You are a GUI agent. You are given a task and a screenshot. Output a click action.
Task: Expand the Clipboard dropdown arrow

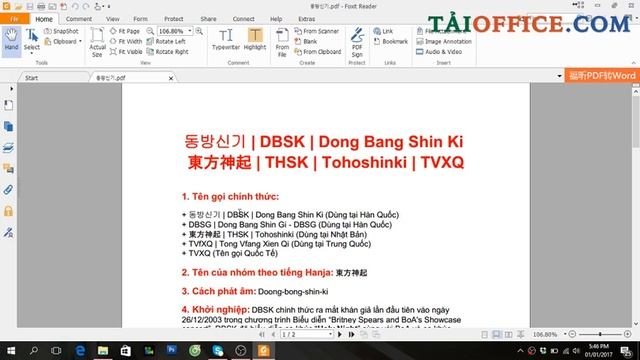click(80, 41)
